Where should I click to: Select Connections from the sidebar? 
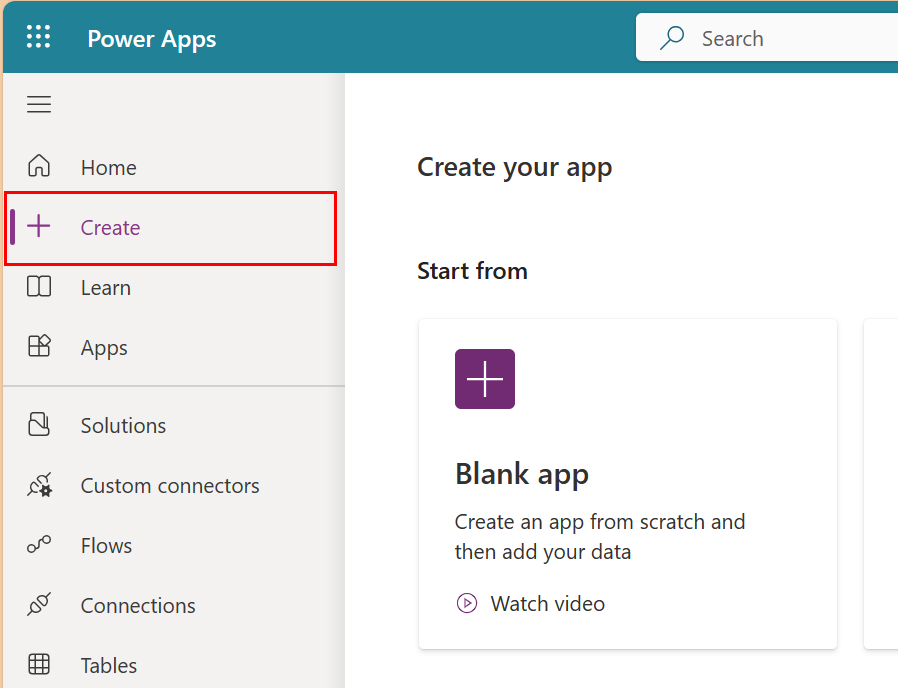click(x=138, y=605)
